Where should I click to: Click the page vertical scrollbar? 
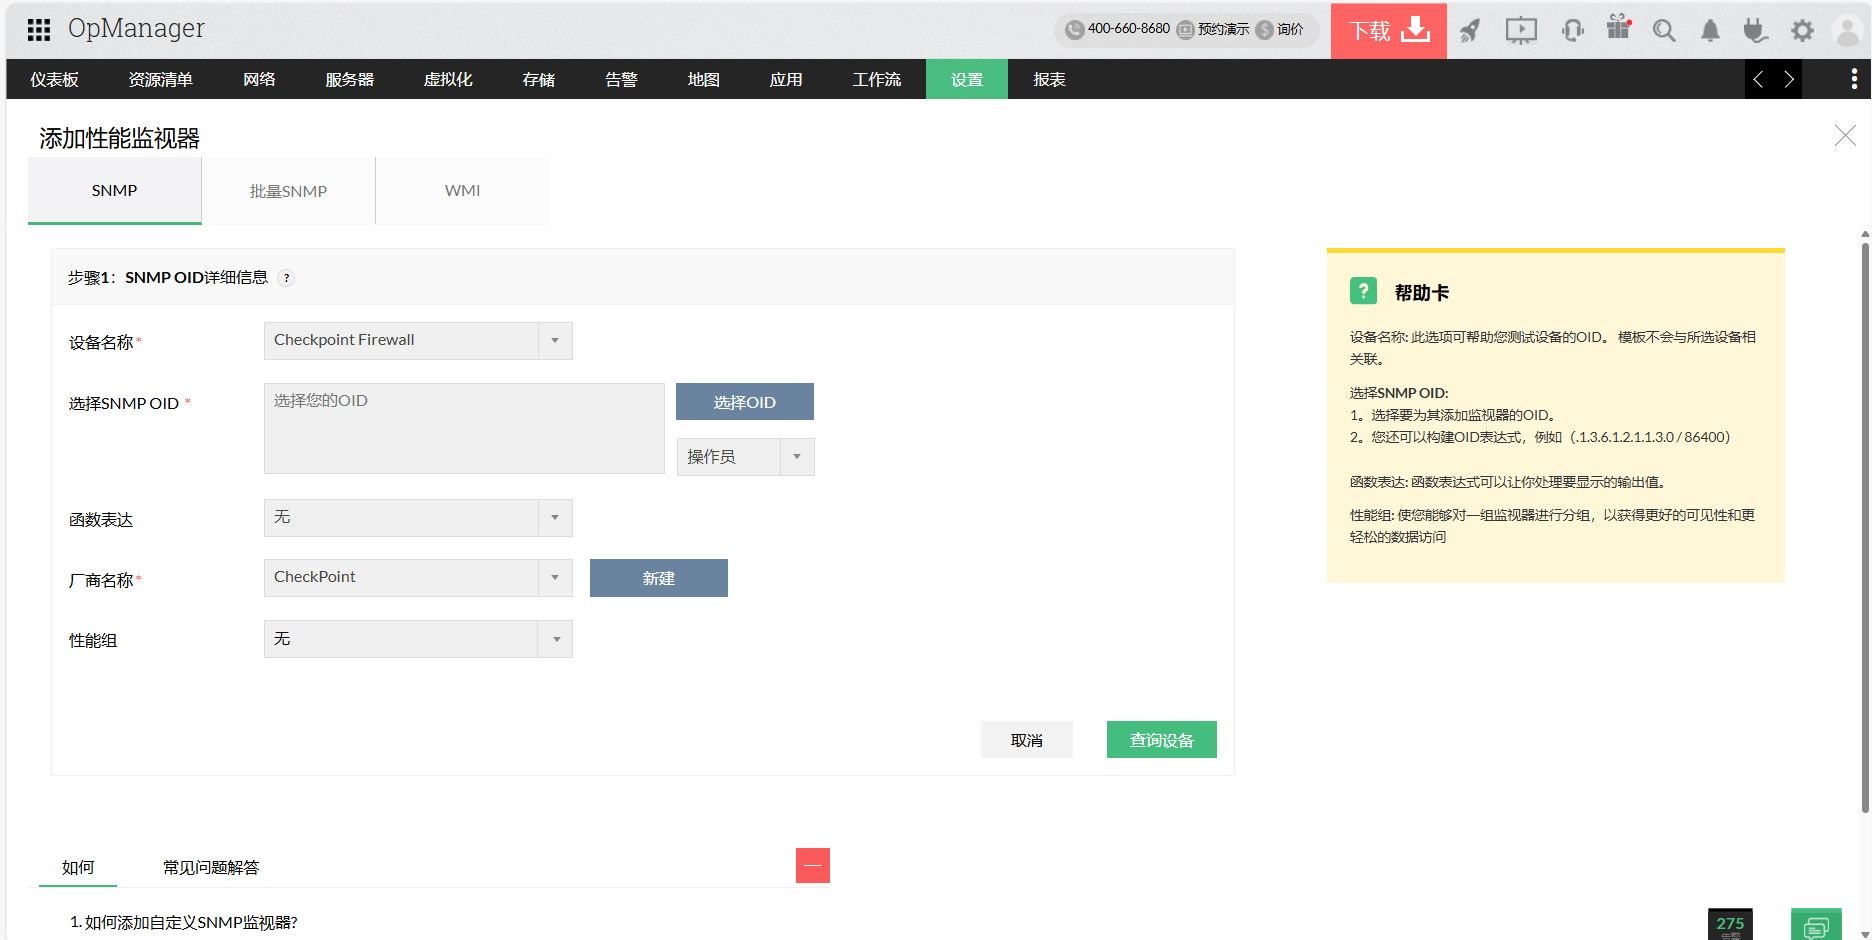[1865, 526]
